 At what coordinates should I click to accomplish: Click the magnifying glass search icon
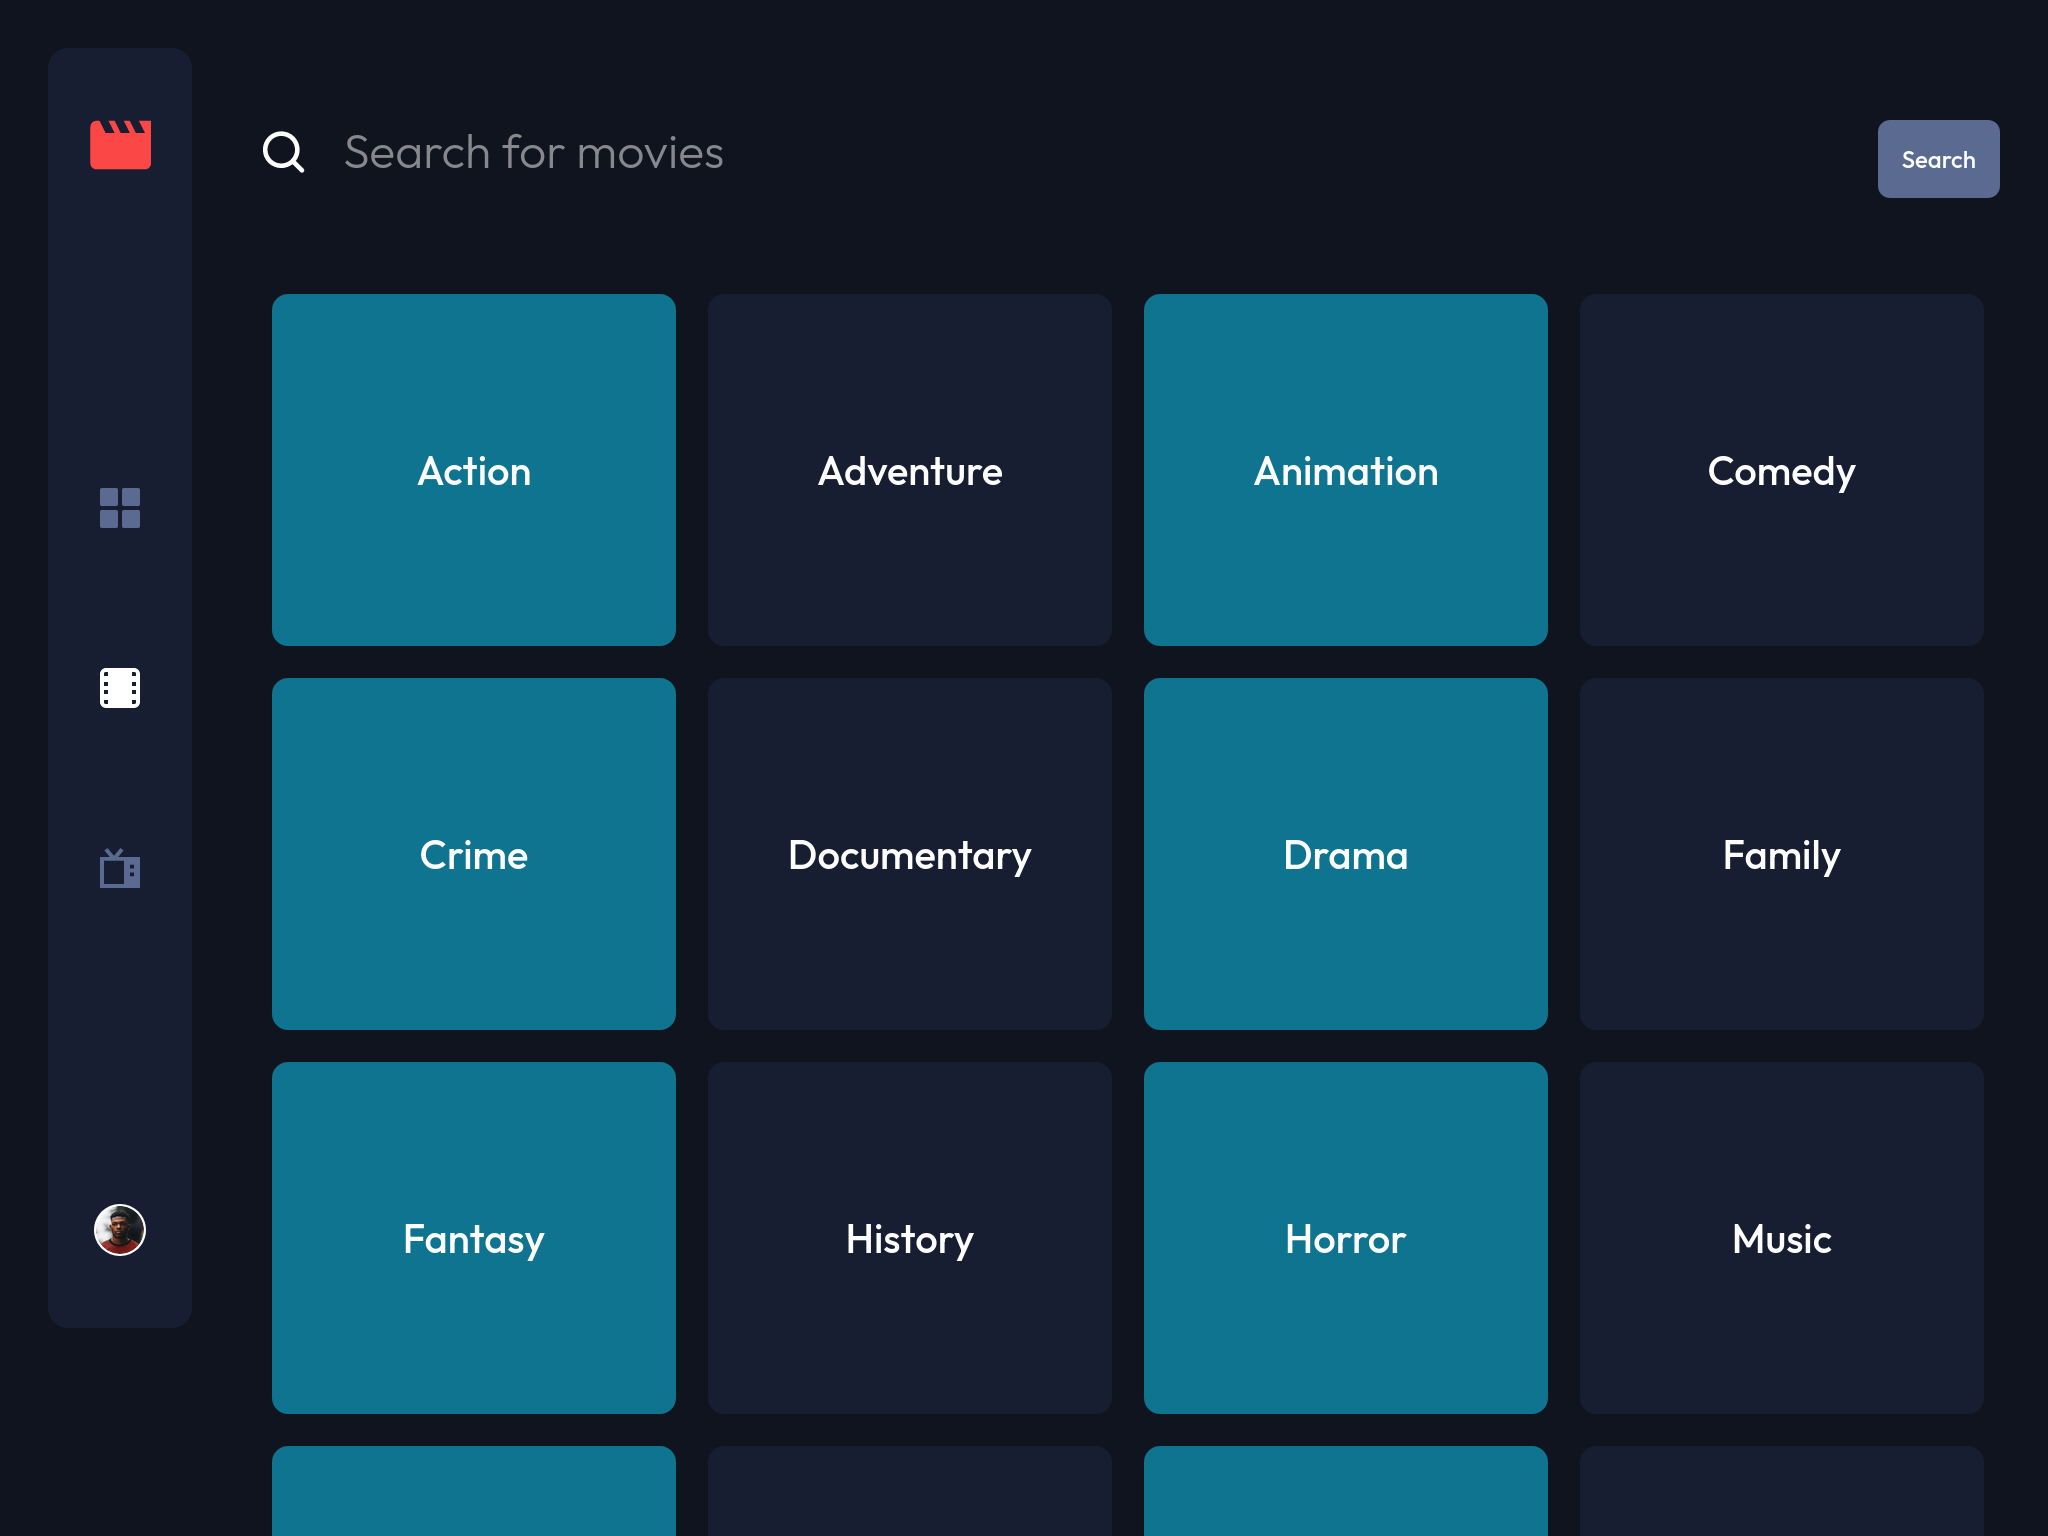(x=283, y=152)
